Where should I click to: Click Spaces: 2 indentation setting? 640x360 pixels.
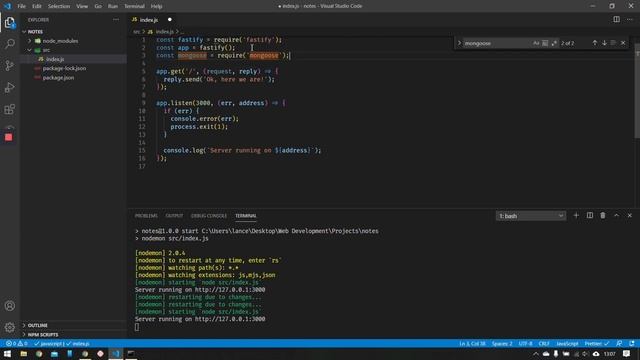point(502,344)
